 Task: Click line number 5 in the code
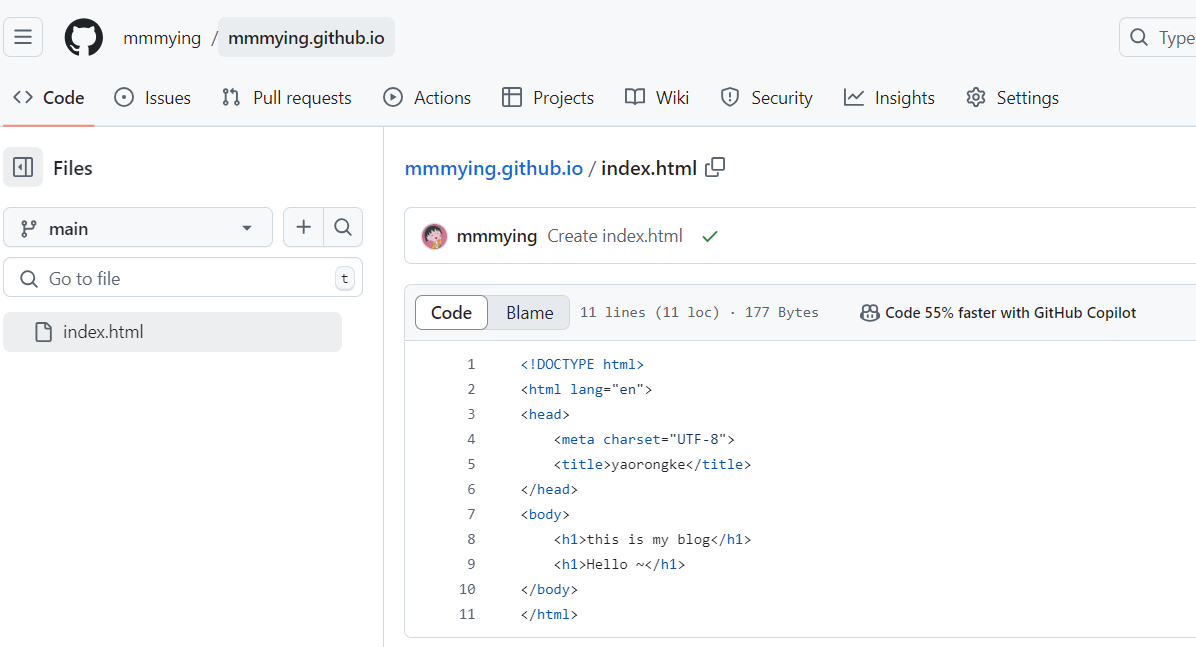471,465
